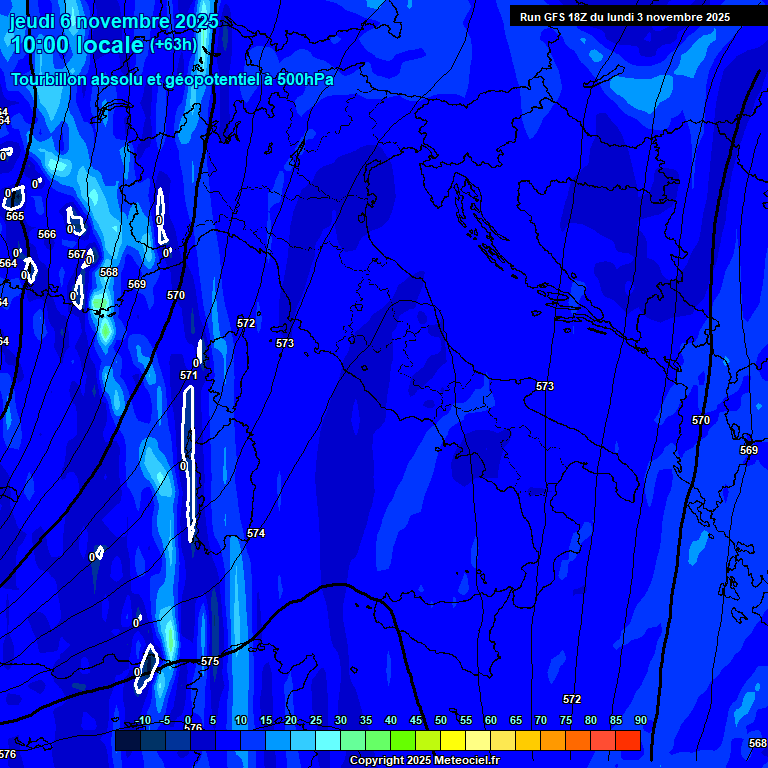The width and height of the screenshot is (768, 768).
Task: Click the 10:00 locale time text
Action: tap(76, 45)
